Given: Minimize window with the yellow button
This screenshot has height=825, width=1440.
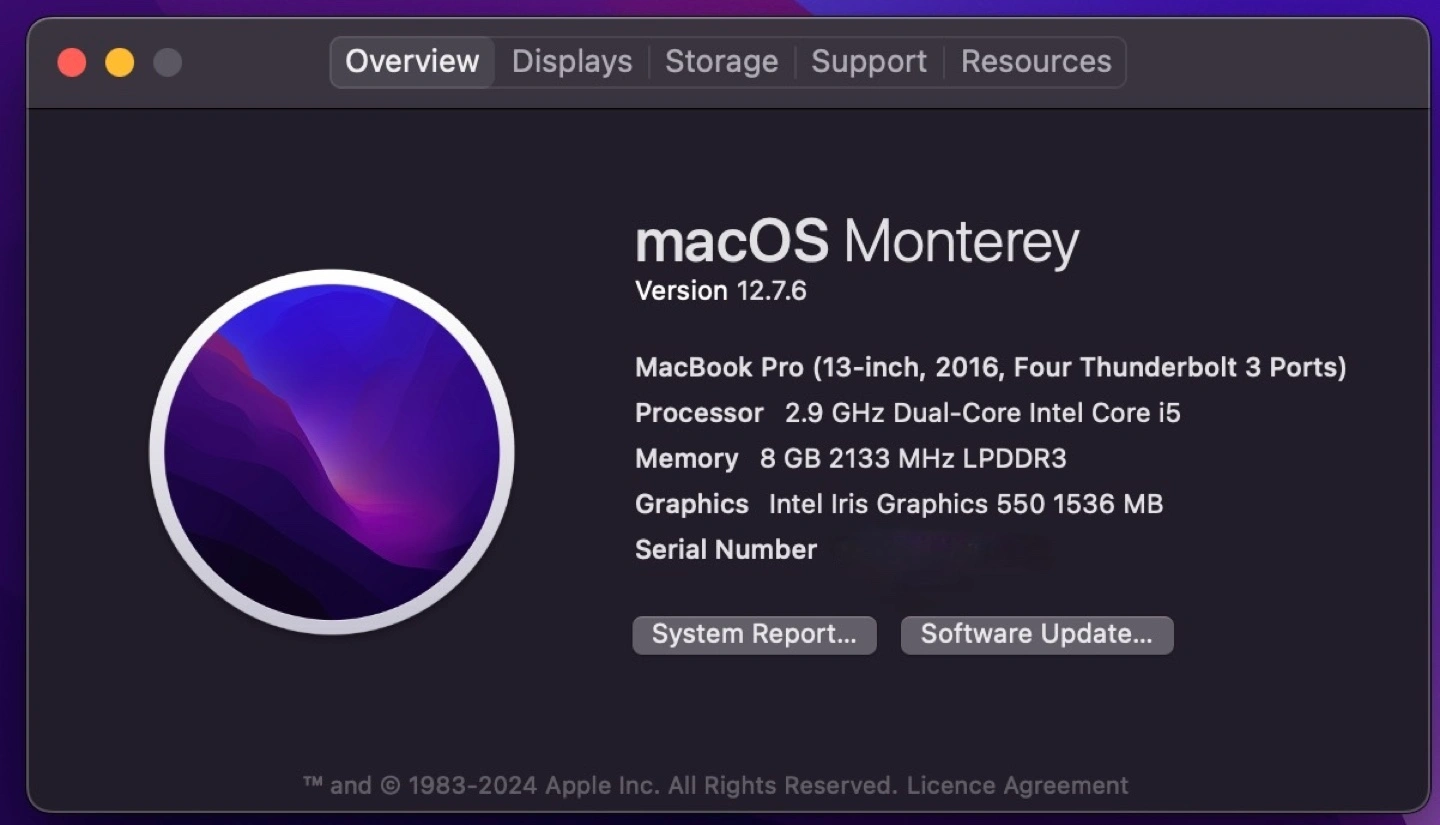Looking at the screenshot, I should point(120,63).
